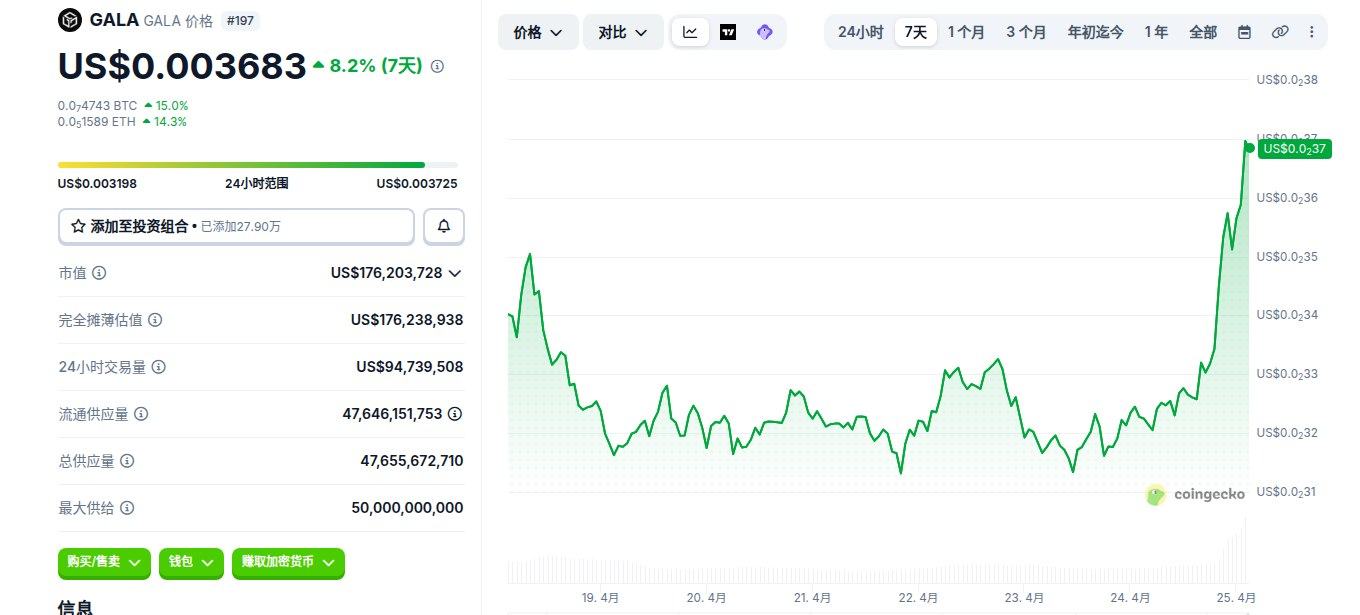Click the info icon next to 总供应量
The width and height of the screenshot is (1360, 615).
click(x=127, y=461)
